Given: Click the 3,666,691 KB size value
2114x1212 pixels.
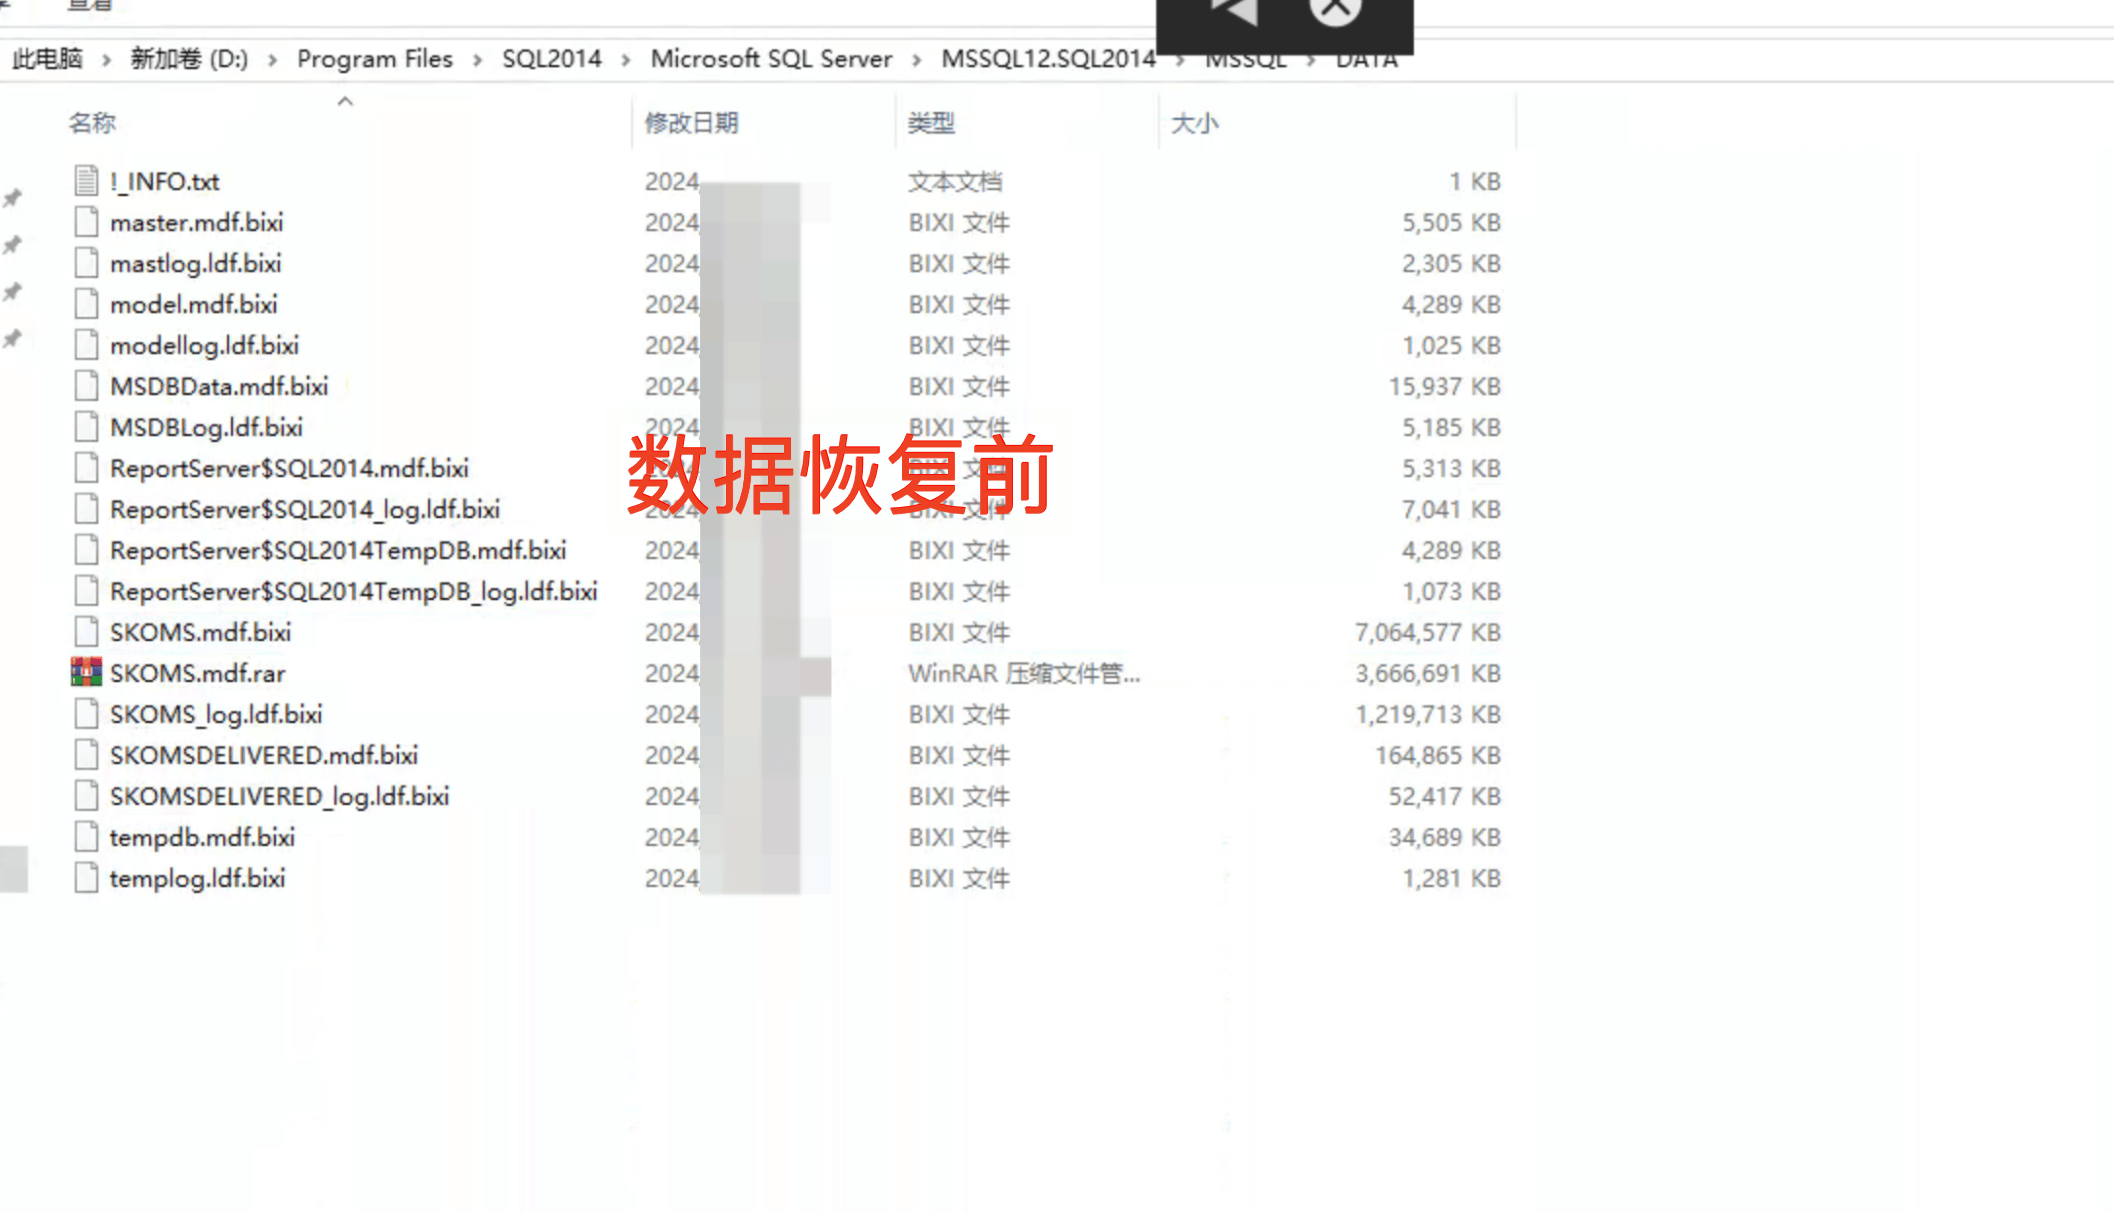Looking at the screenshot, I should [1428, 673].
